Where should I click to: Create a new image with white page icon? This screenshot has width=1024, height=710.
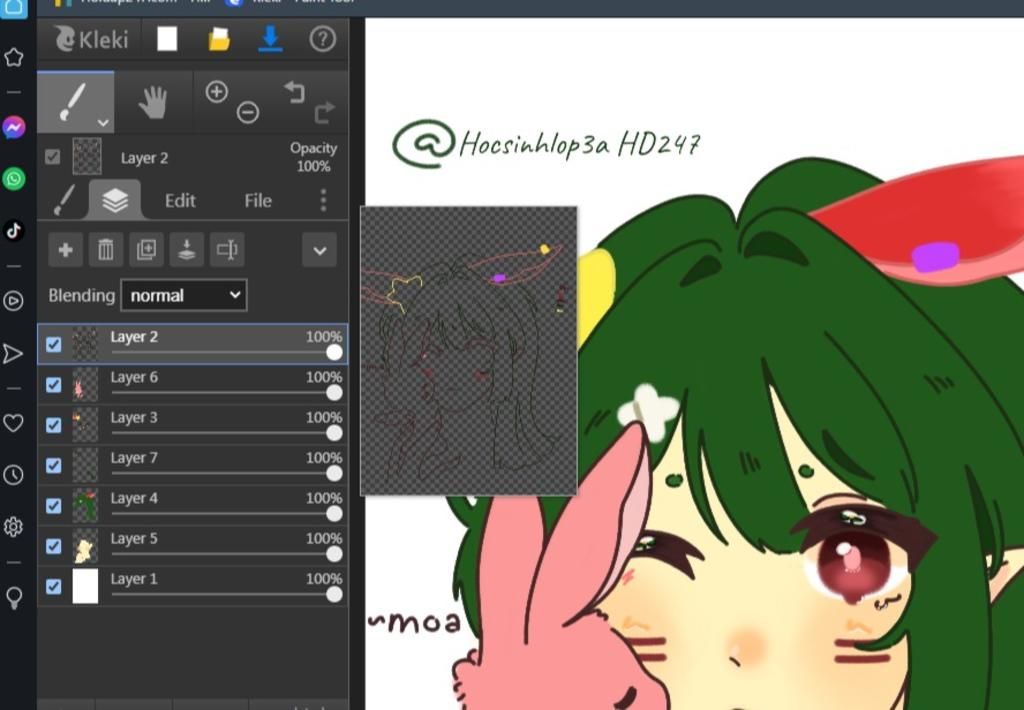point(167,39)
